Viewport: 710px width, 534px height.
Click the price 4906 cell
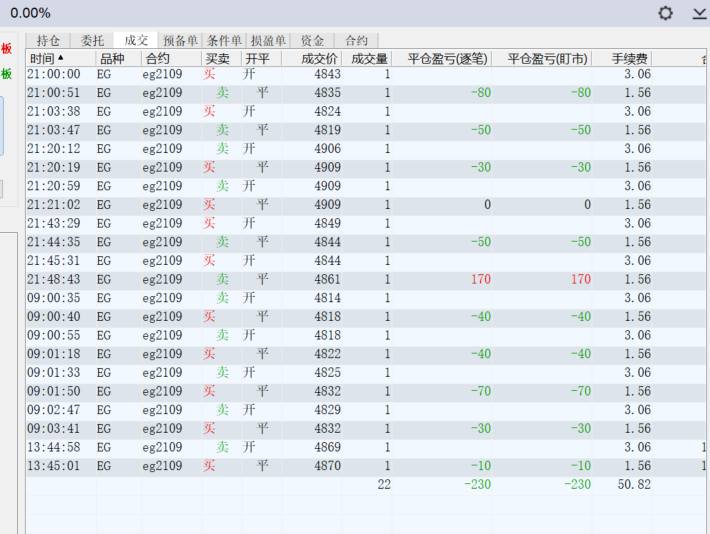click(x=327, y=149)
